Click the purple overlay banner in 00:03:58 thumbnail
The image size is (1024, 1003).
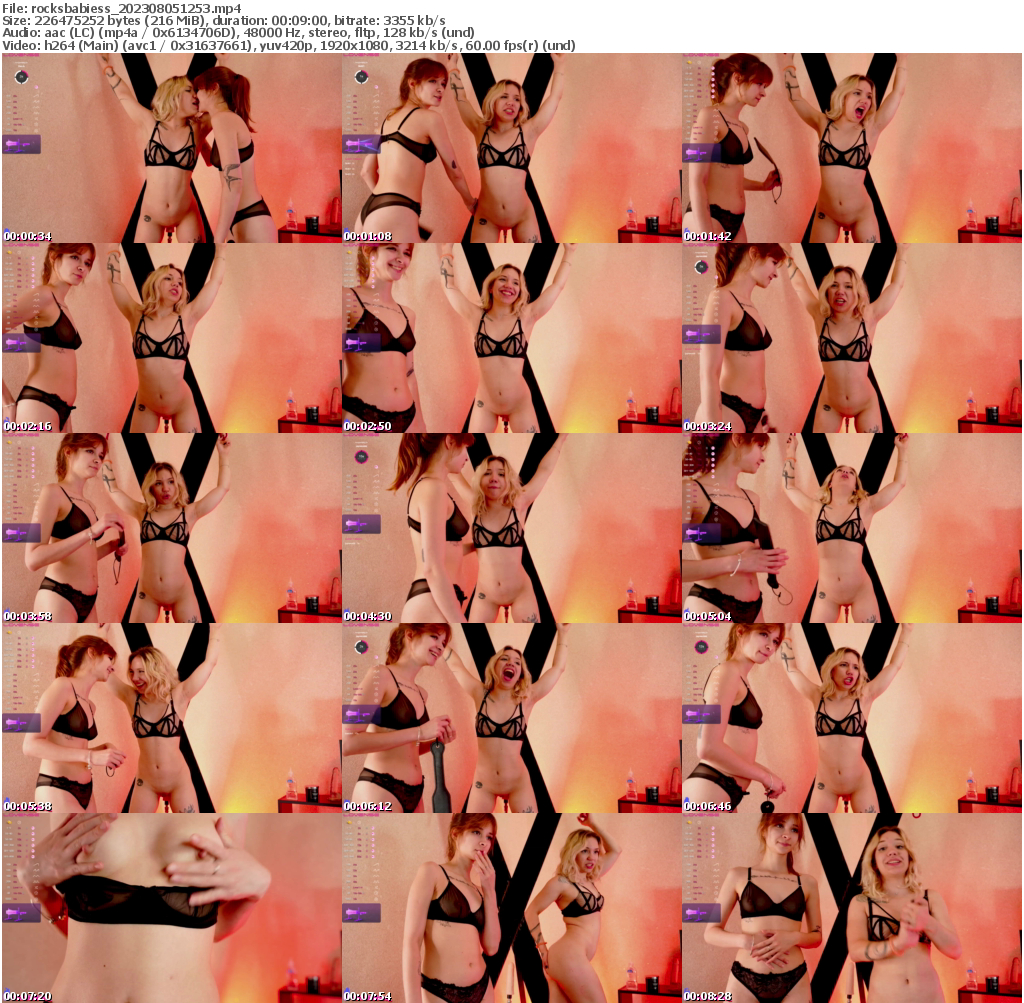(x=20, y=534)
